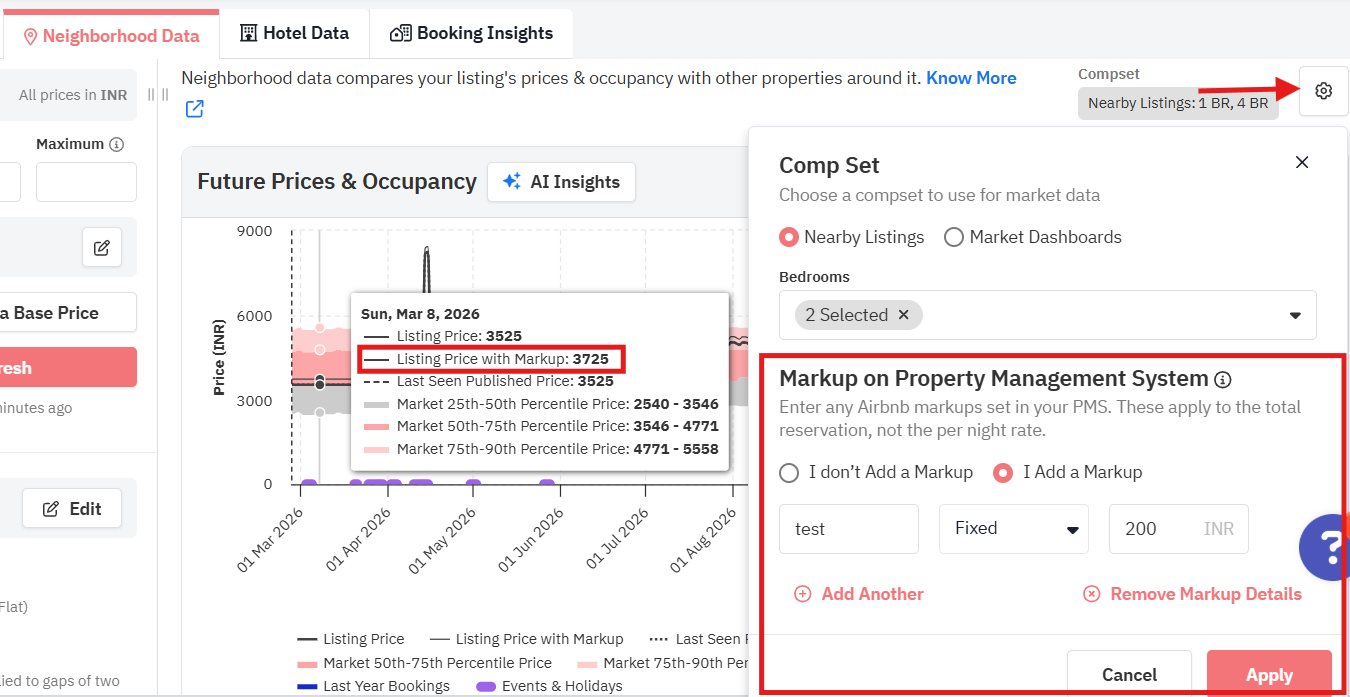Click the markup name field containing test

[848, 529]
